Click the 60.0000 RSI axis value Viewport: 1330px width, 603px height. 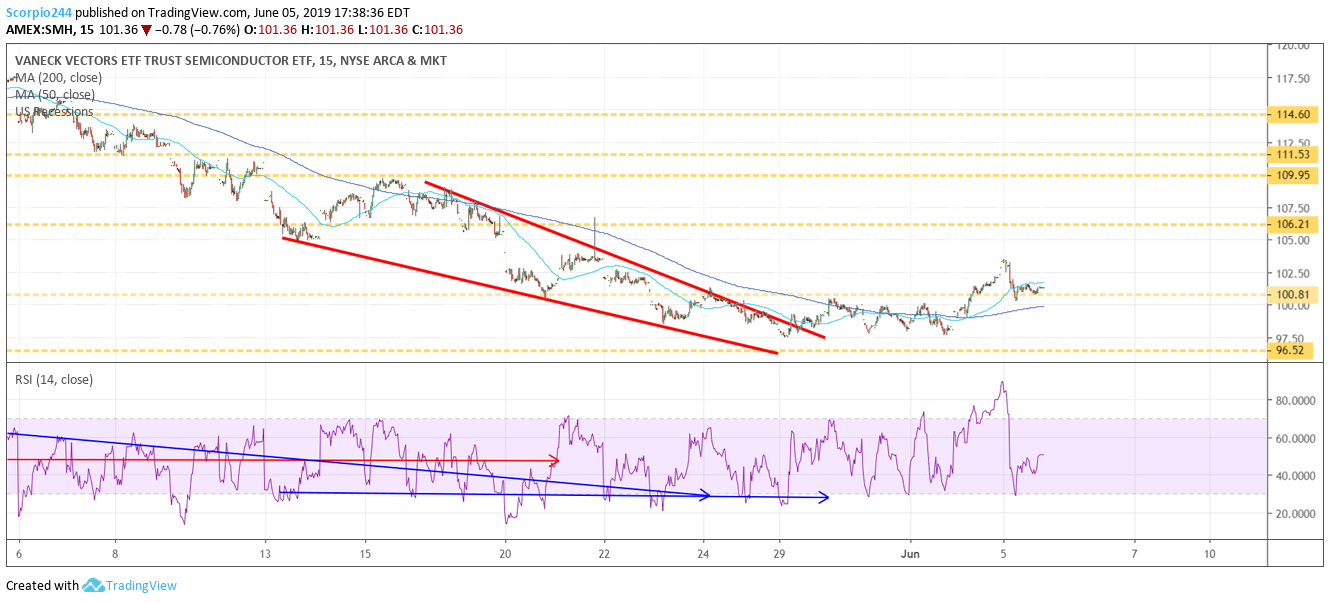[1296, 438]
